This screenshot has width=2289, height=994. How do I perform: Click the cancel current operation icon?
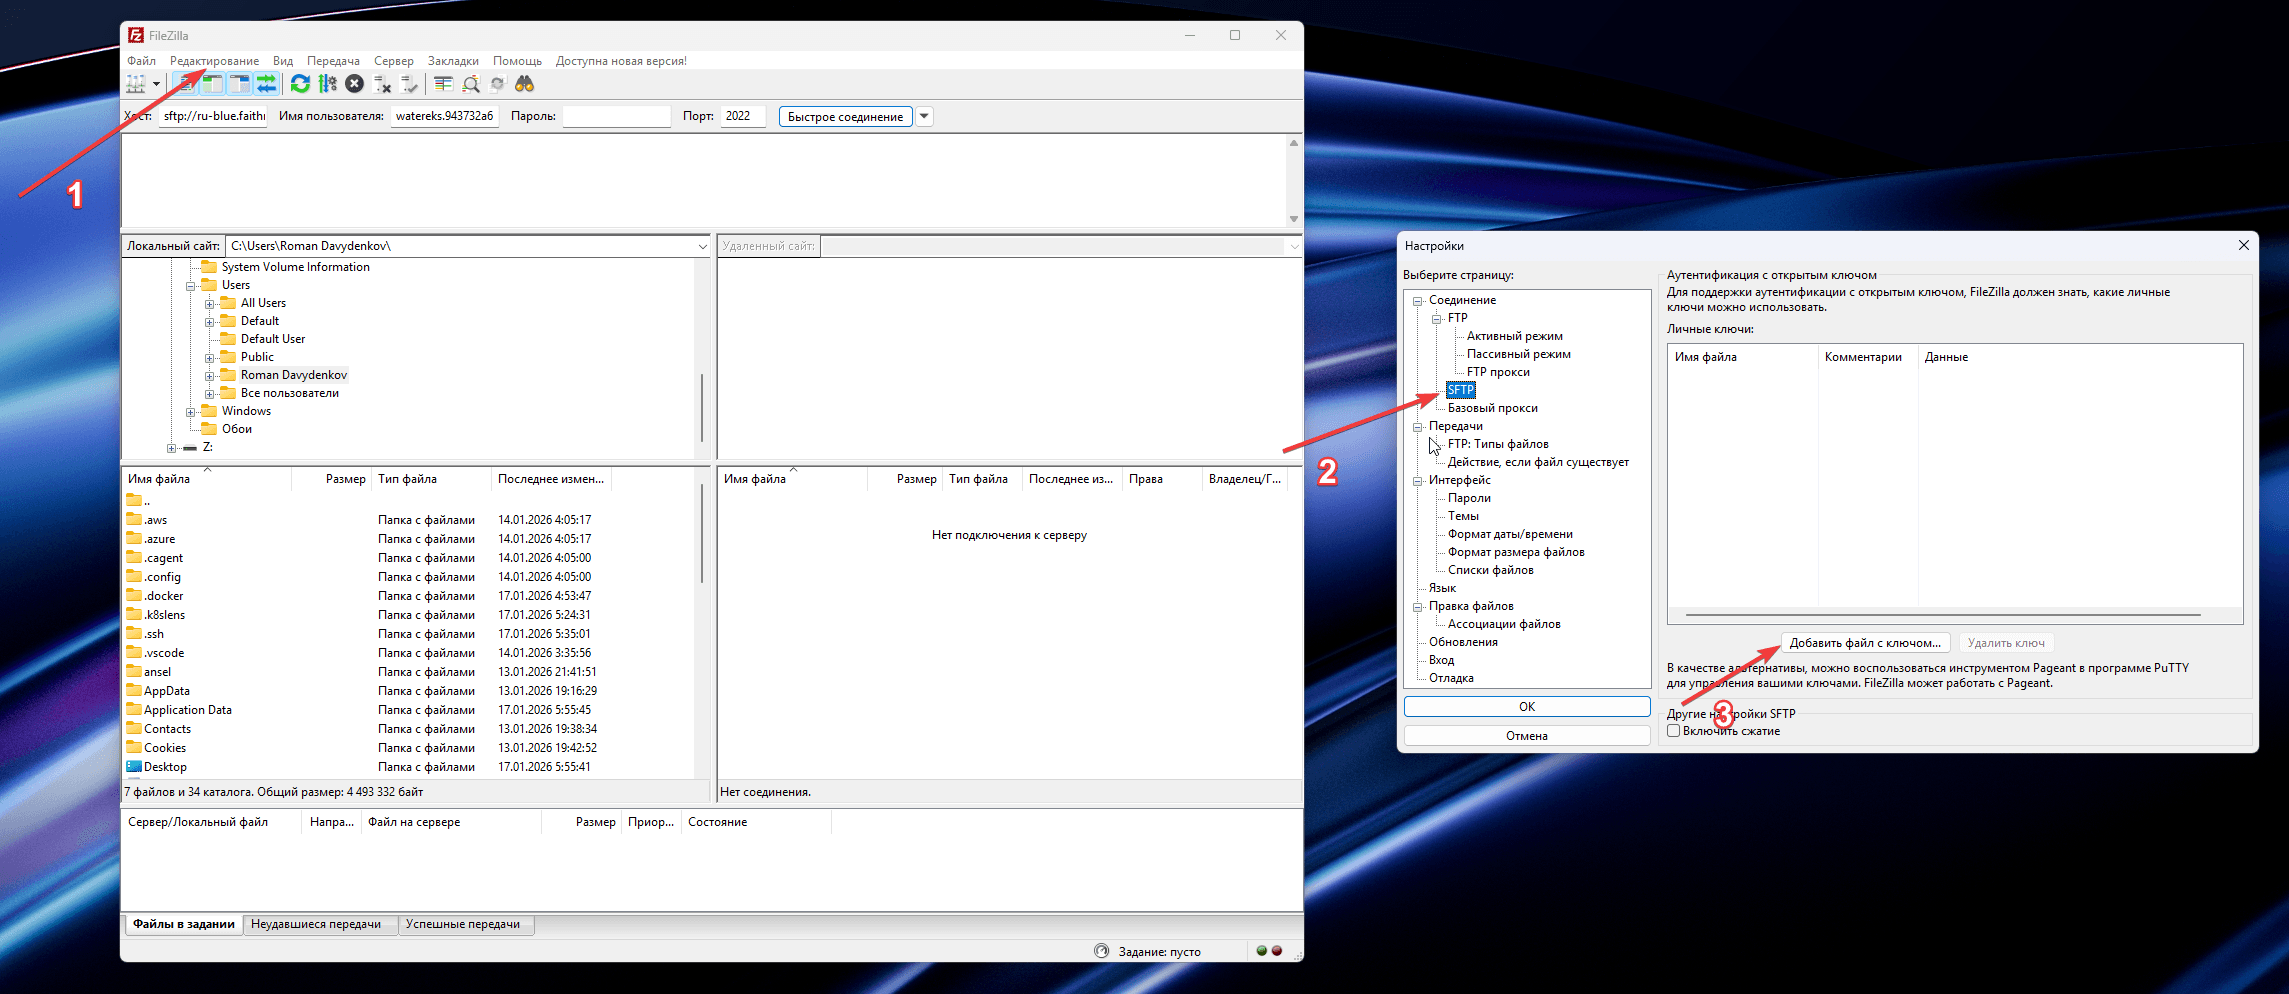pos(354,85)
